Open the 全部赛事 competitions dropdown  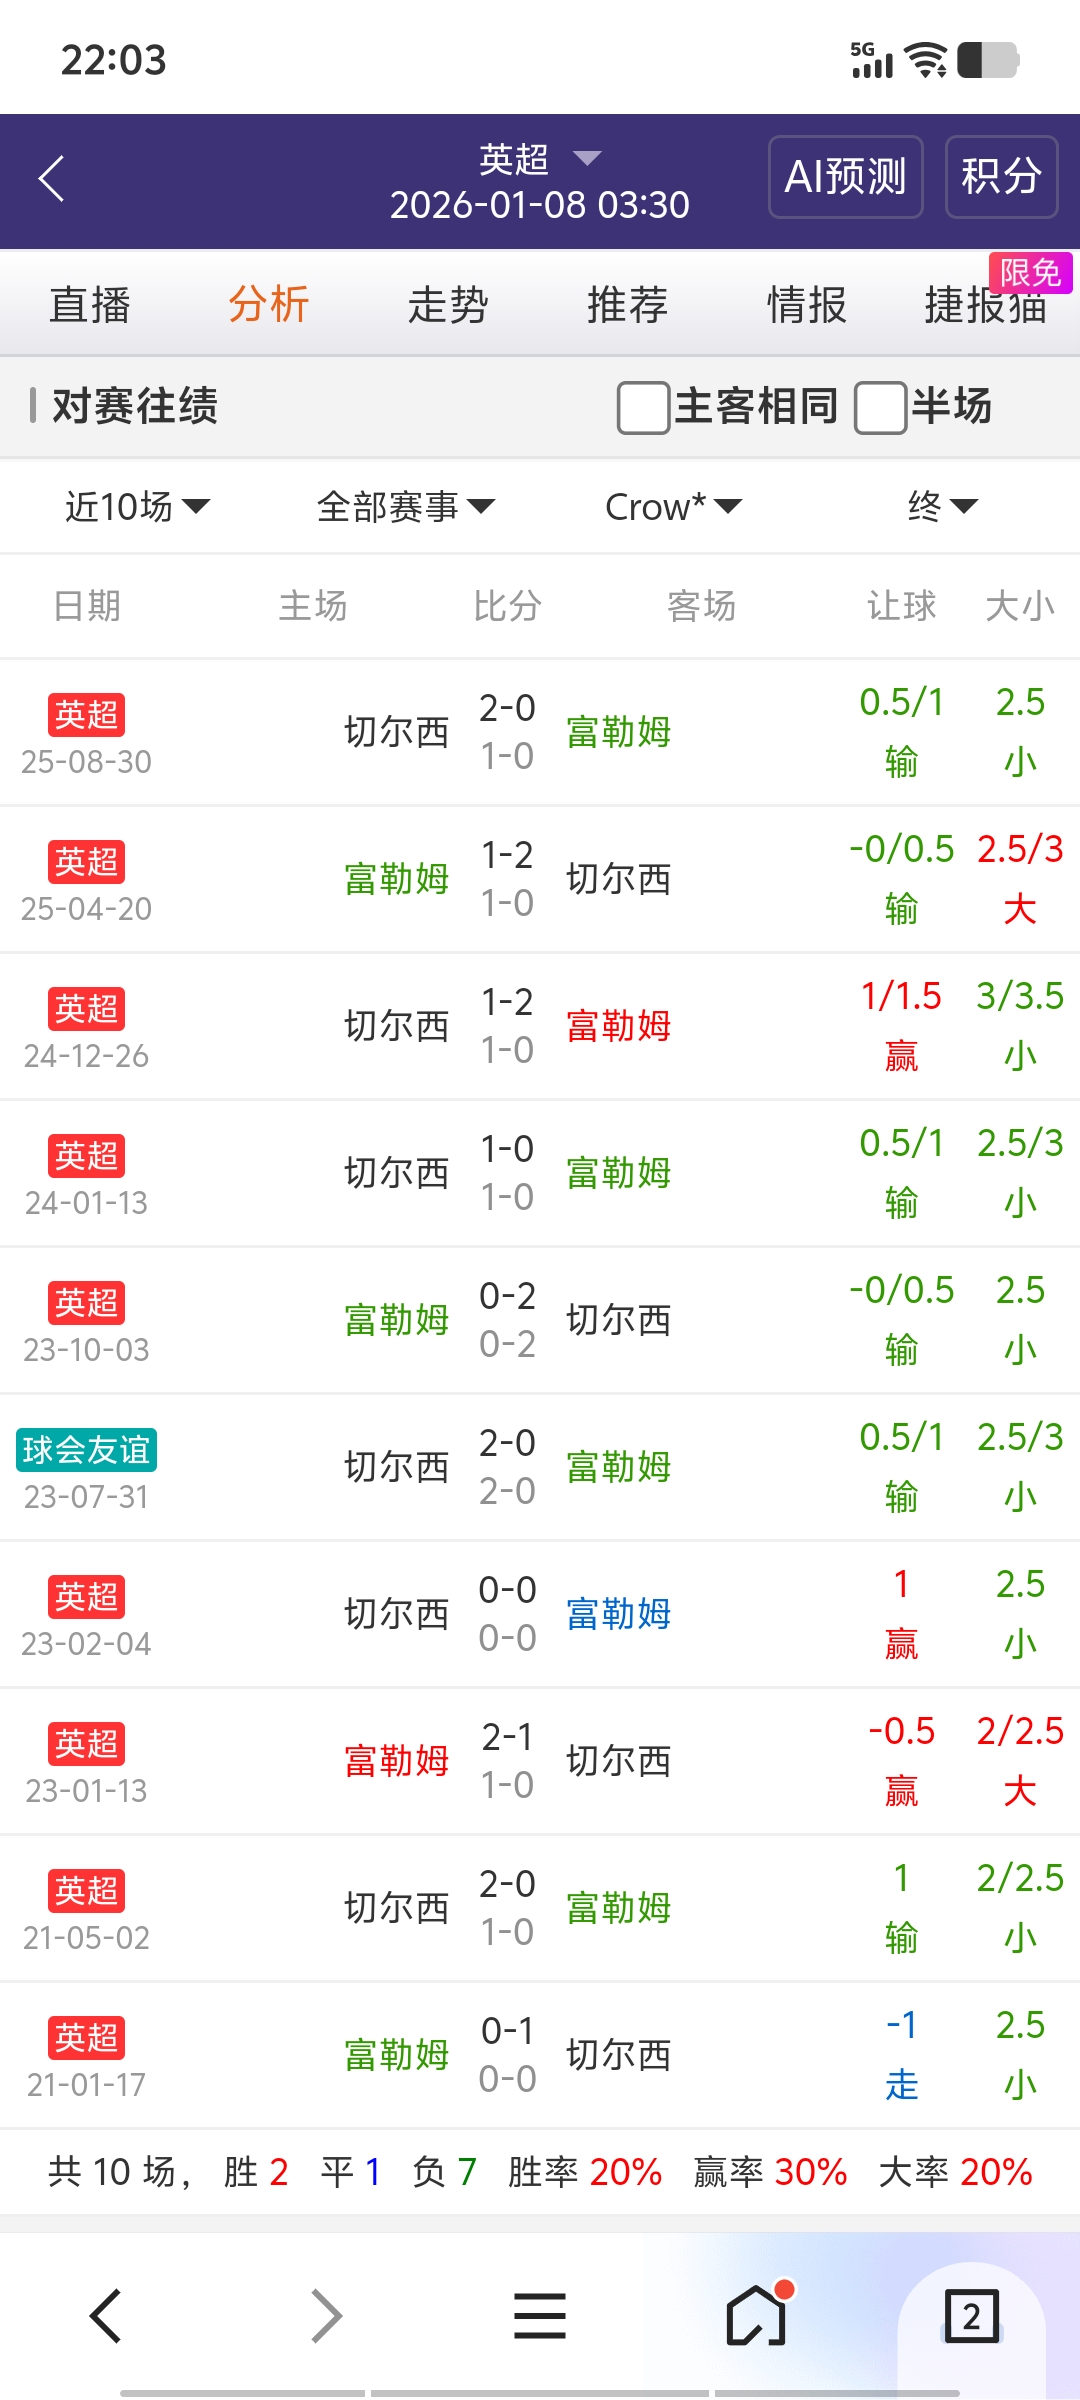tap(405, 507)
